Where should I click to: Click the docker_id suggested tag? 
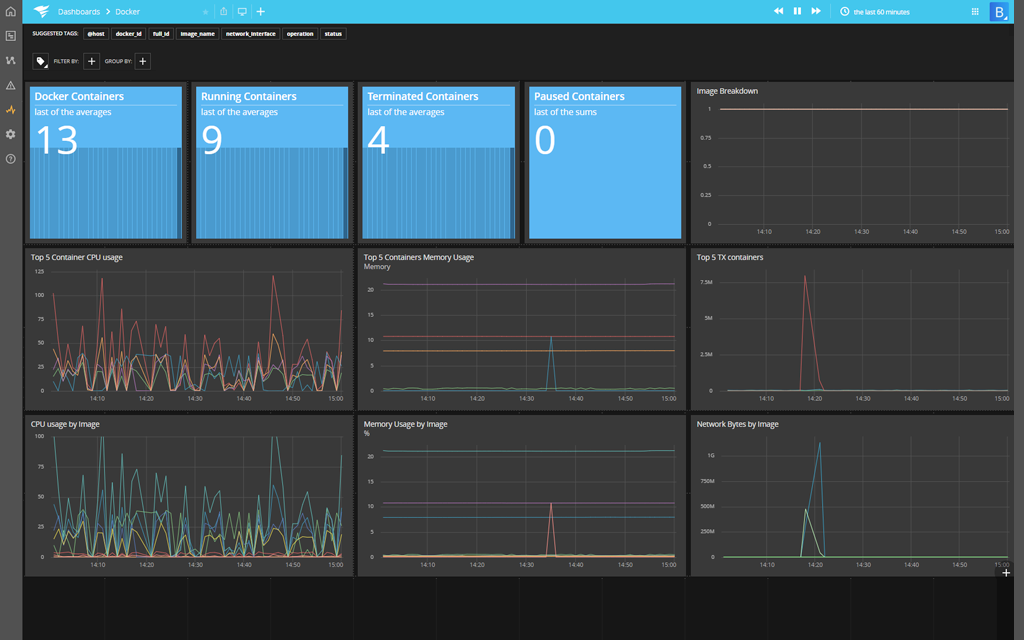[x=128, y=33]
